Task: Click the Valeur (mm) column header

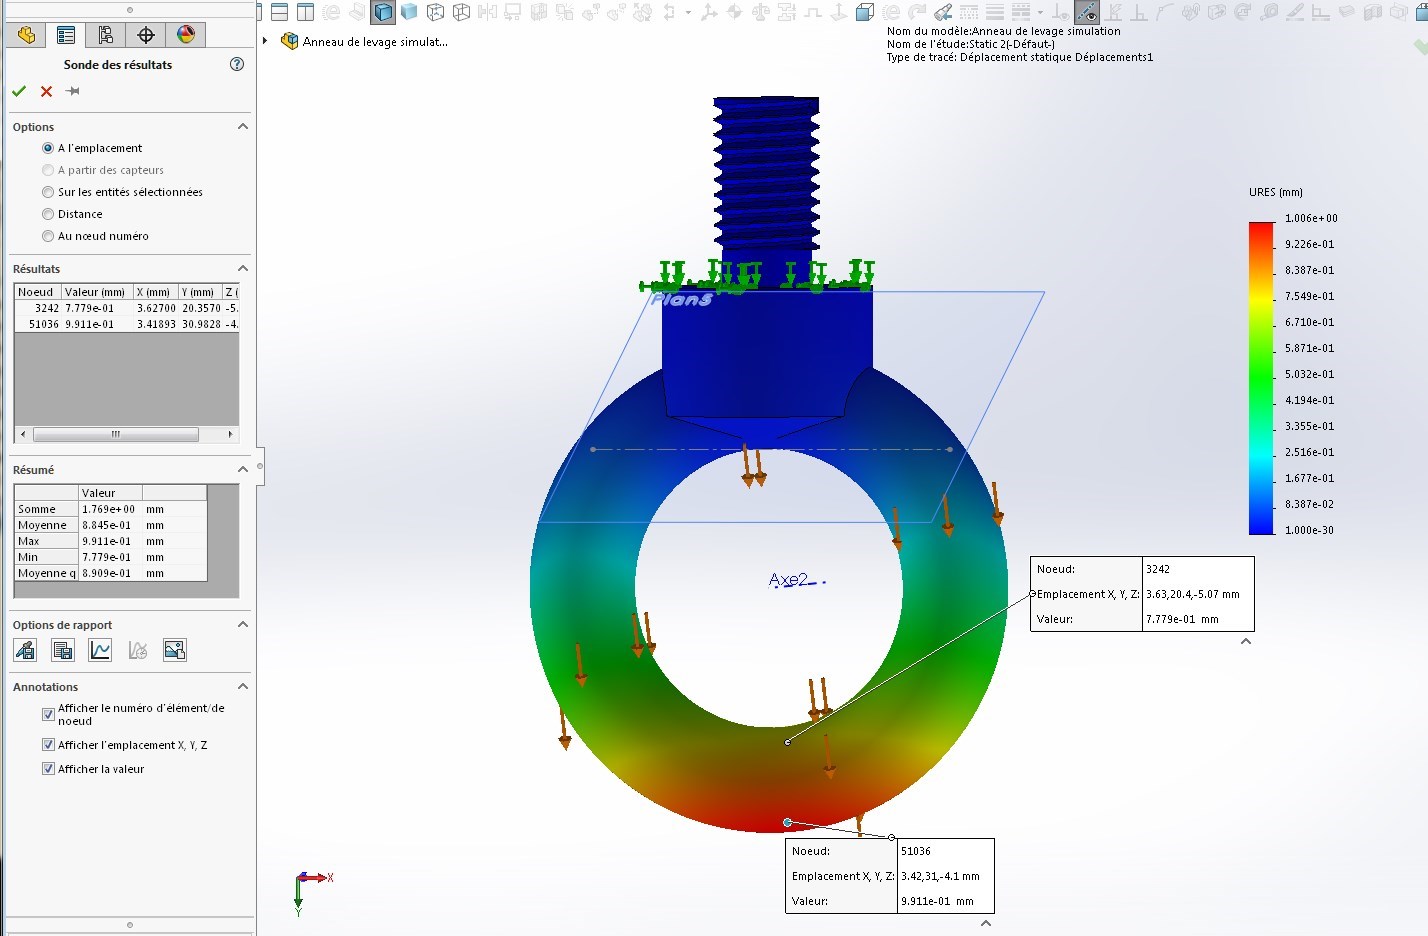Action: tap(96, 292)
